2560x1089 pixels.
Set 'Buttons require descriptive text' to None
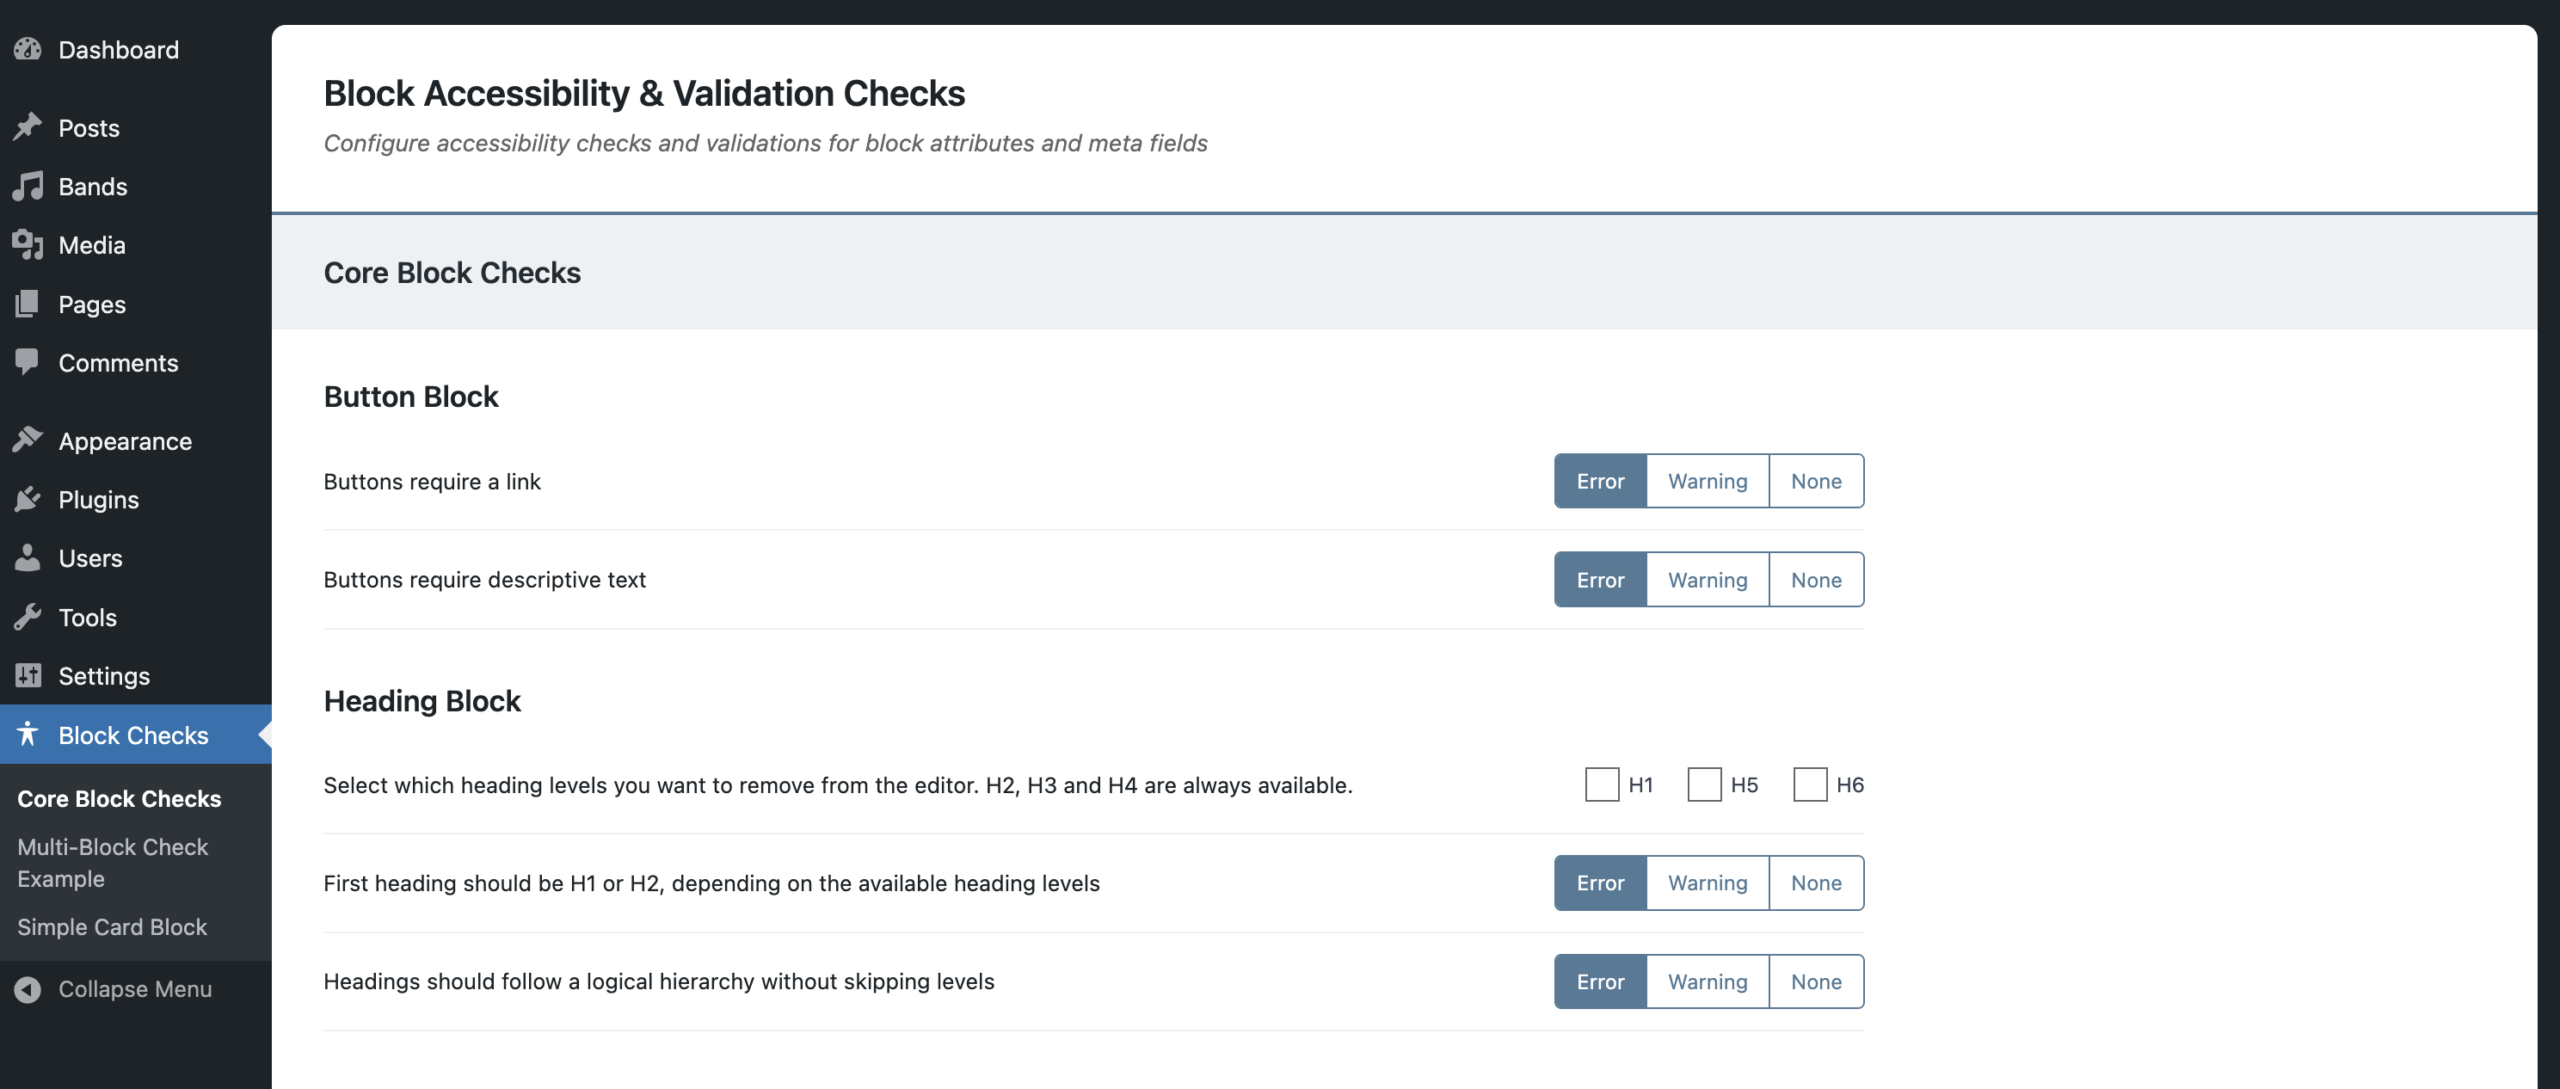tap(1816, 579)
